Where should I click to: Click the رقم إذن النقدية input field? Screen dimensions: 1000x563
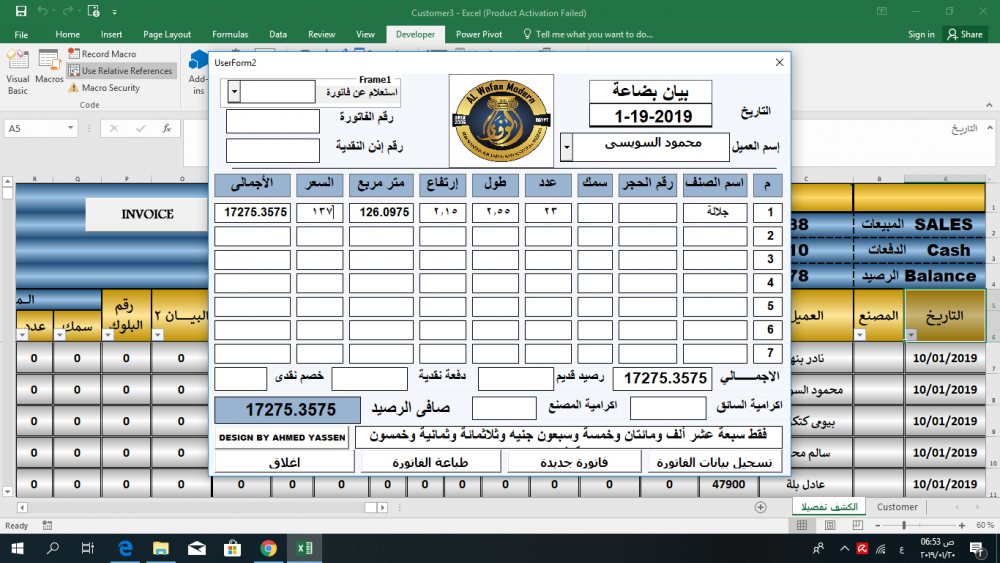(x=273, y=151)
